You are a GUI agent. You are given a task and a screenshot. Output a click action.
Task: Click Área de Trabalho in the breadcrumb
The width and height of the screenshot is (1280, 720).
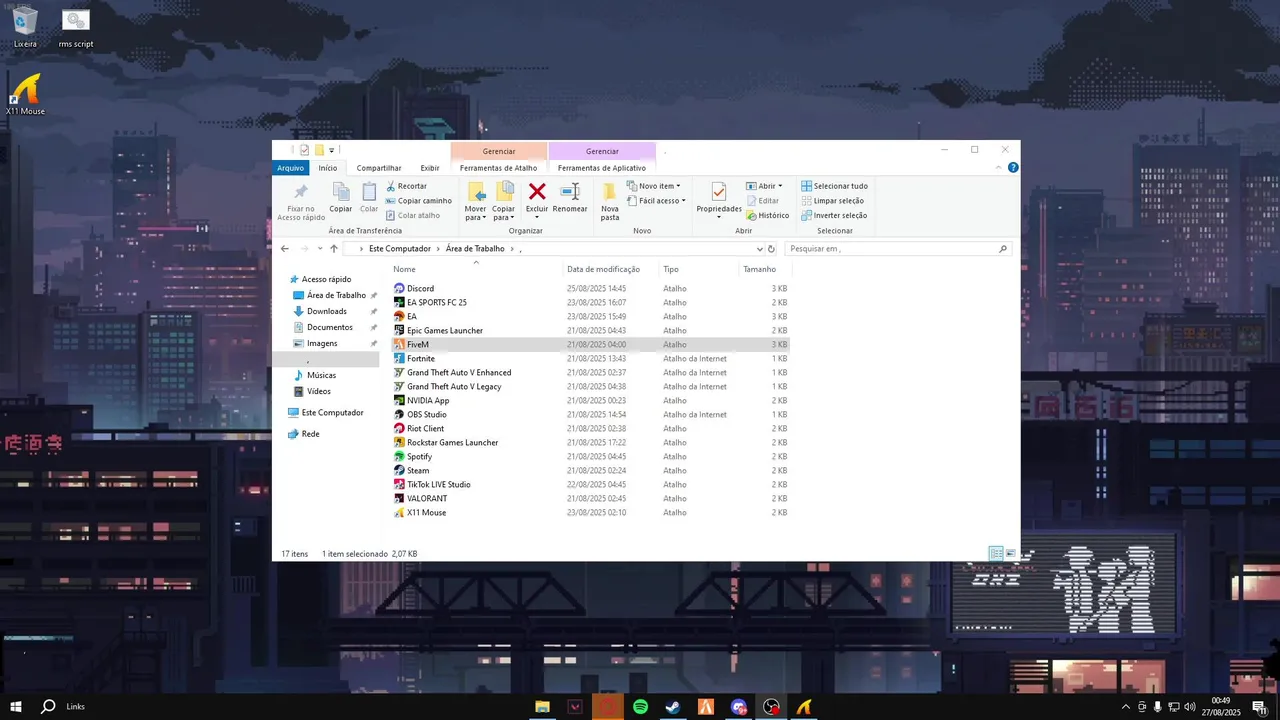pos(475,249)
